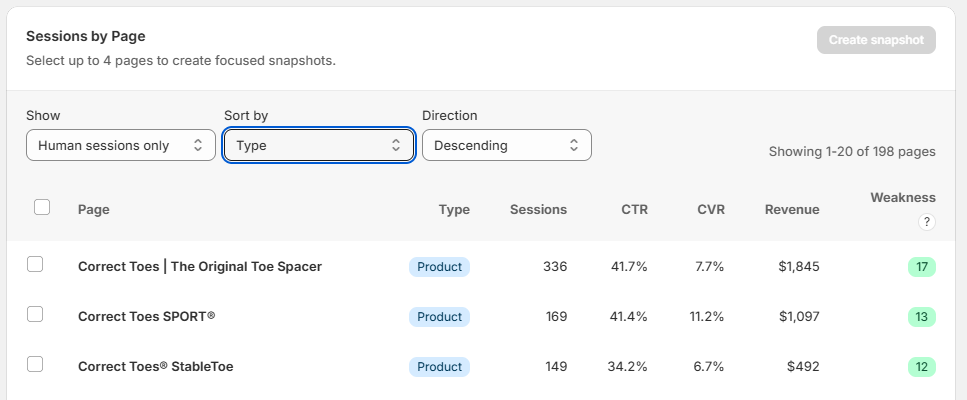Screen dimensions: 967x400
Task: Click the $1,845 revenue value
Action: [x=799, y=267]
